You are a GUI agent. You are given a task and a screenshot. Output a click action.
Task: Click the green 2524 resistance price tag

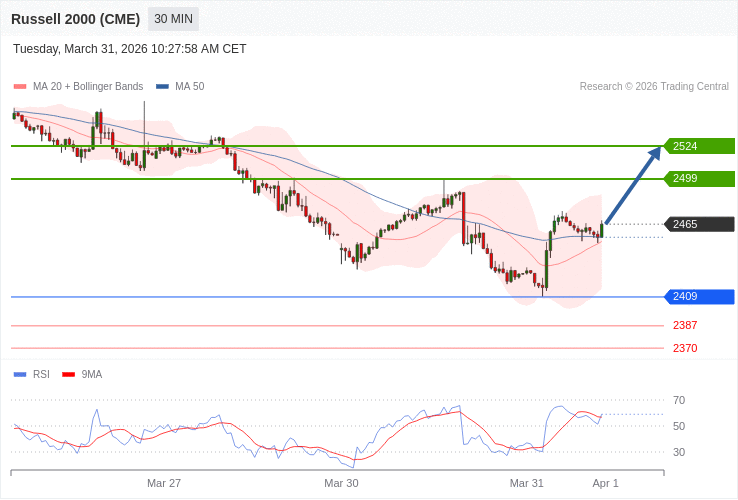coord(699,146)
